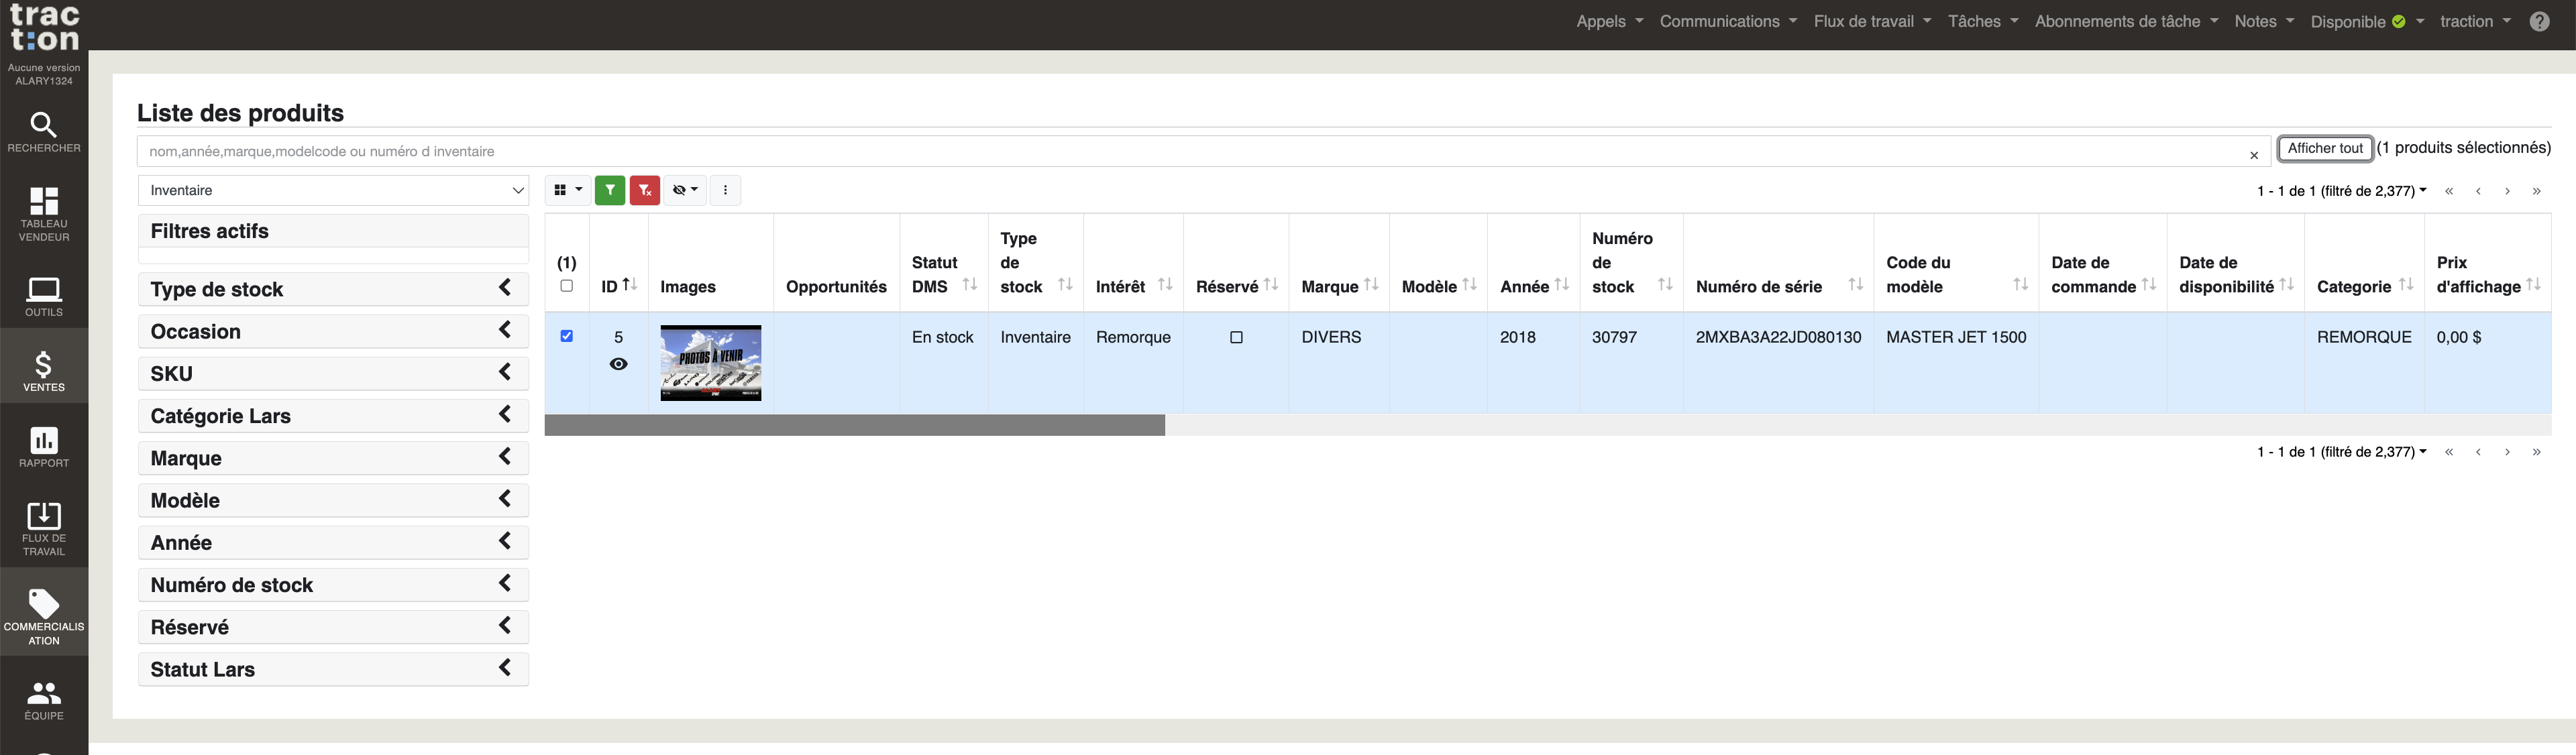Expand the Numéro de stock filter

pos(333,585)
